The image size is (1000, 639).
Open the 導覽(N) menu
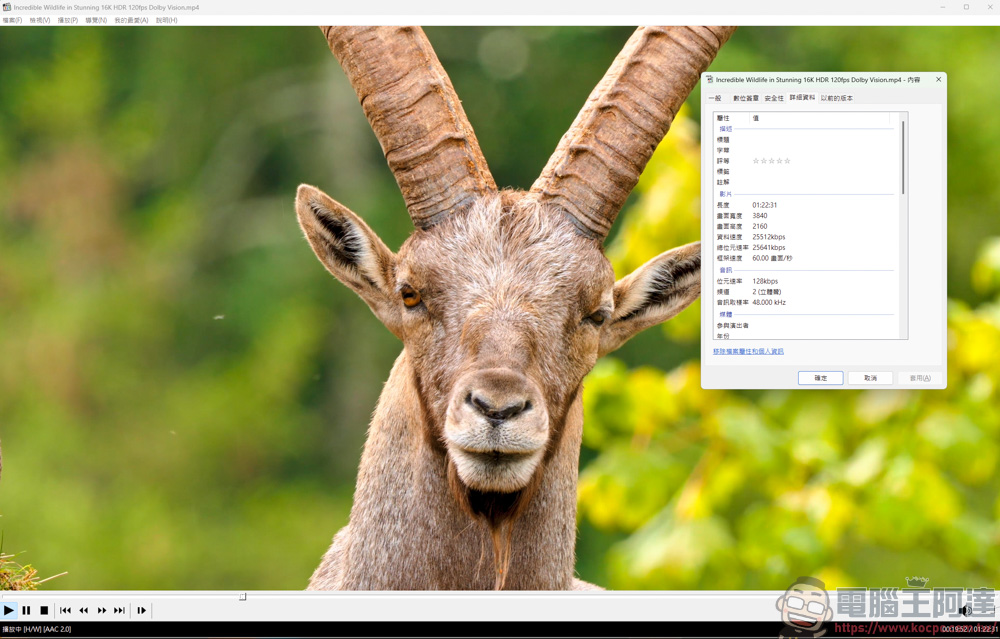point(96,20)
